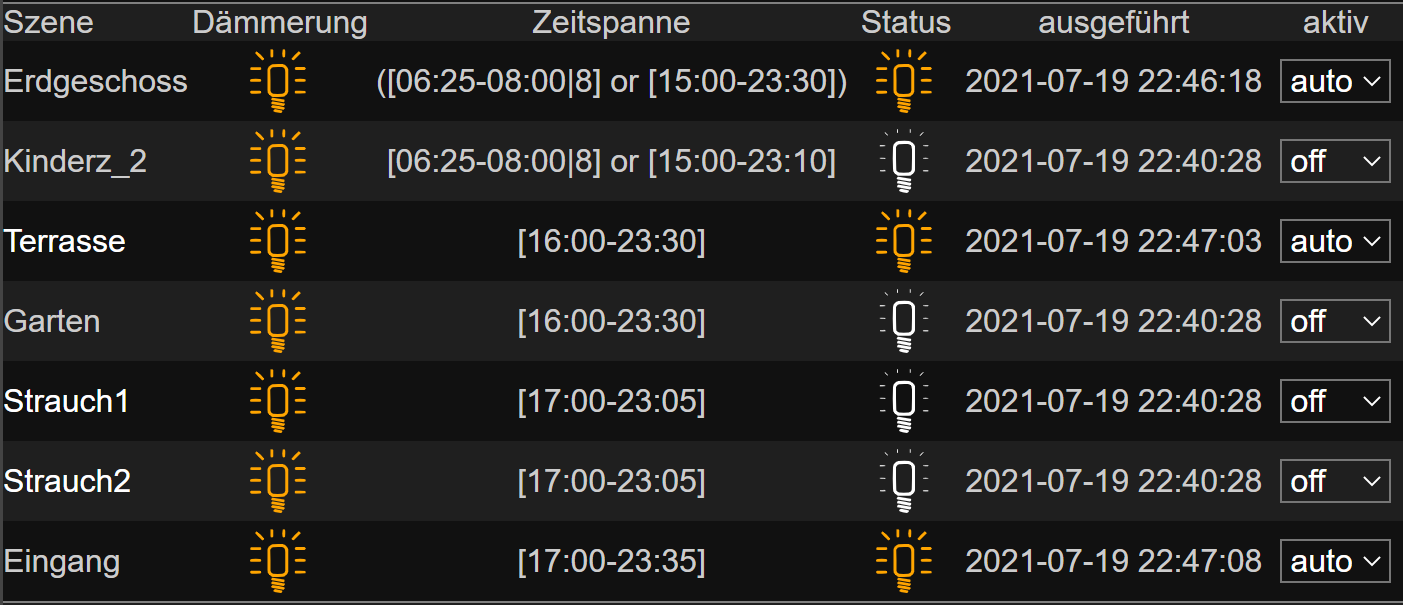Click the Garten Dämmerung bulb icon

pos(278,321)
